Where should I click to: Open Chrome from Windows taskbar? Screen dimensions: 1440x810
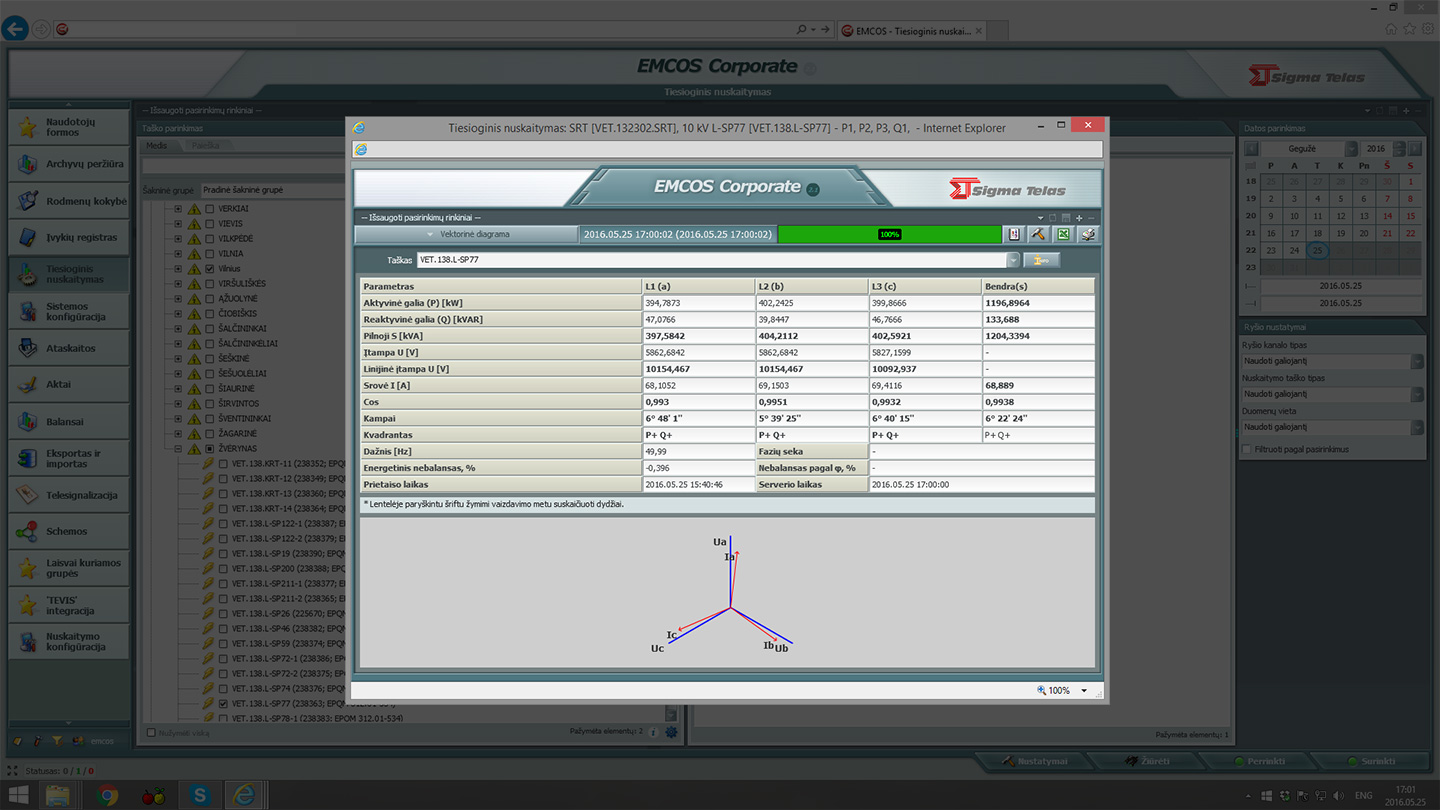[x=108, y=796]
